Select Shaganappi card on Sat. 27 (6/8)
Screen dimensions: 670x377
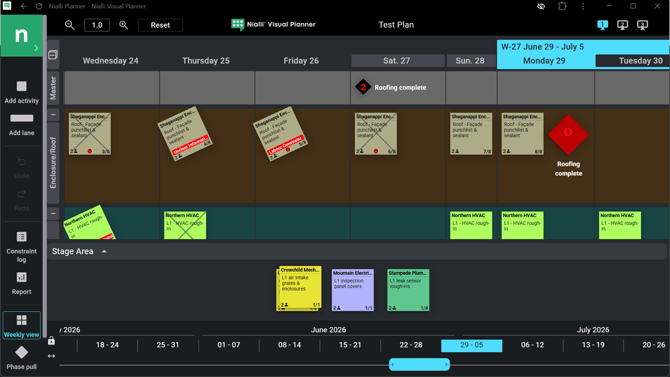tap(376, 134)
